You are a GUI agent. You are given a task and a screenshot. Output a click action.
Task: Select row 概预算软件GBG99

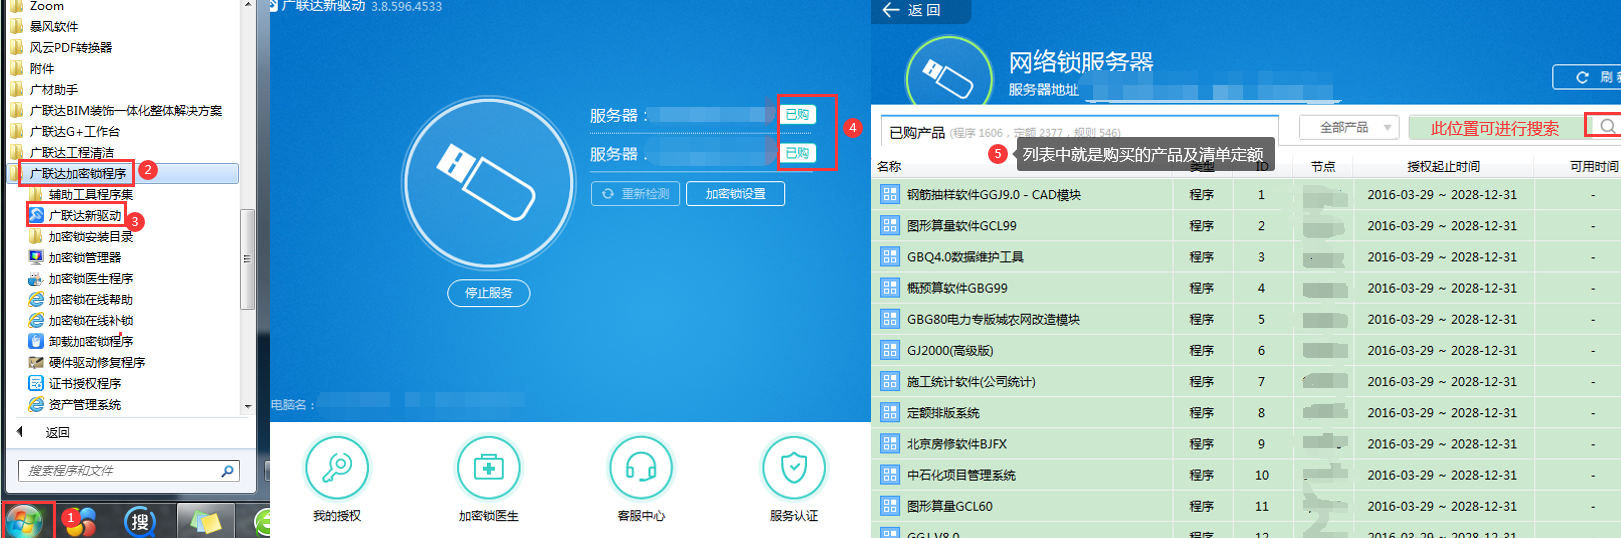1246,288
